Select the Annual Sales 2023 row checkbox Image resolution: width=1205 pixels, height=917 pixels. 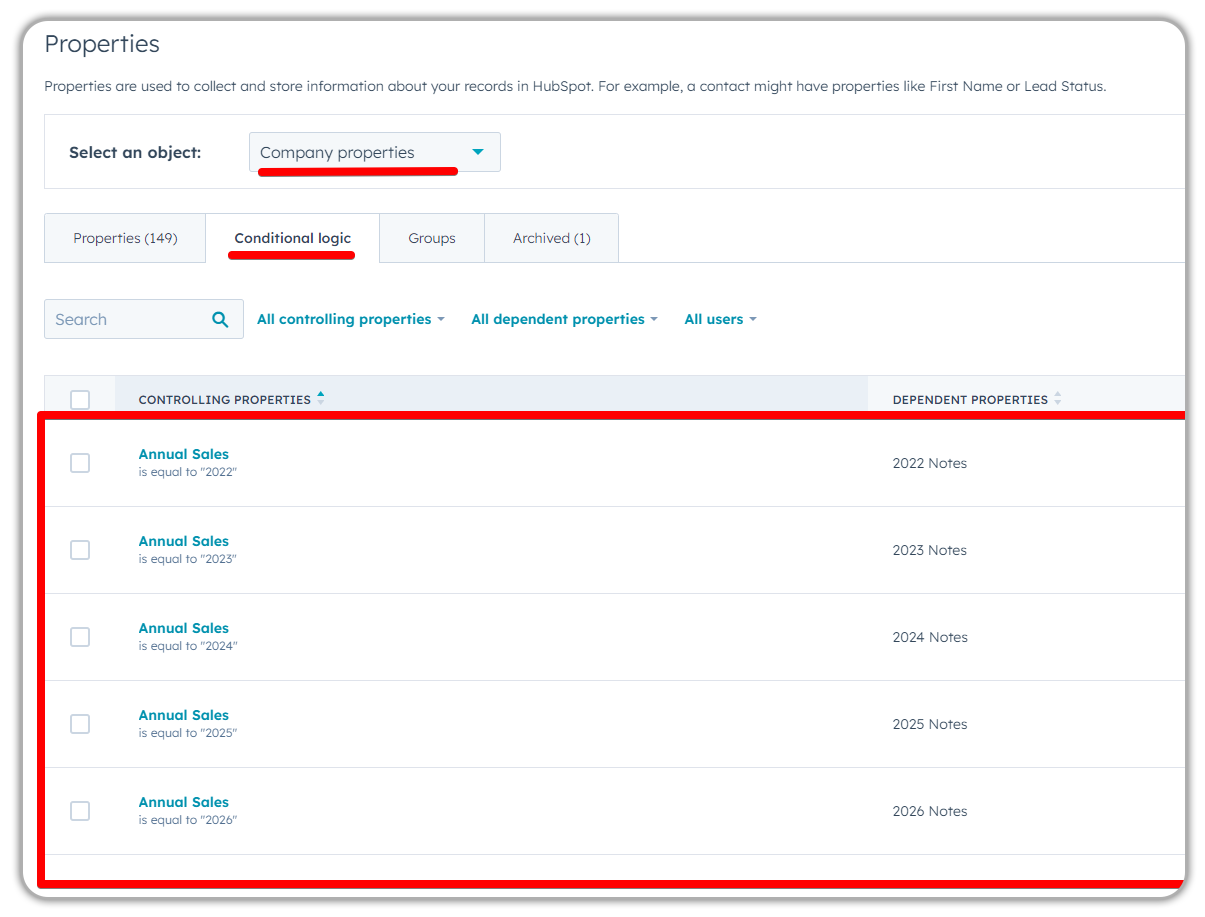pyautogui.click(x=80, y=550)
